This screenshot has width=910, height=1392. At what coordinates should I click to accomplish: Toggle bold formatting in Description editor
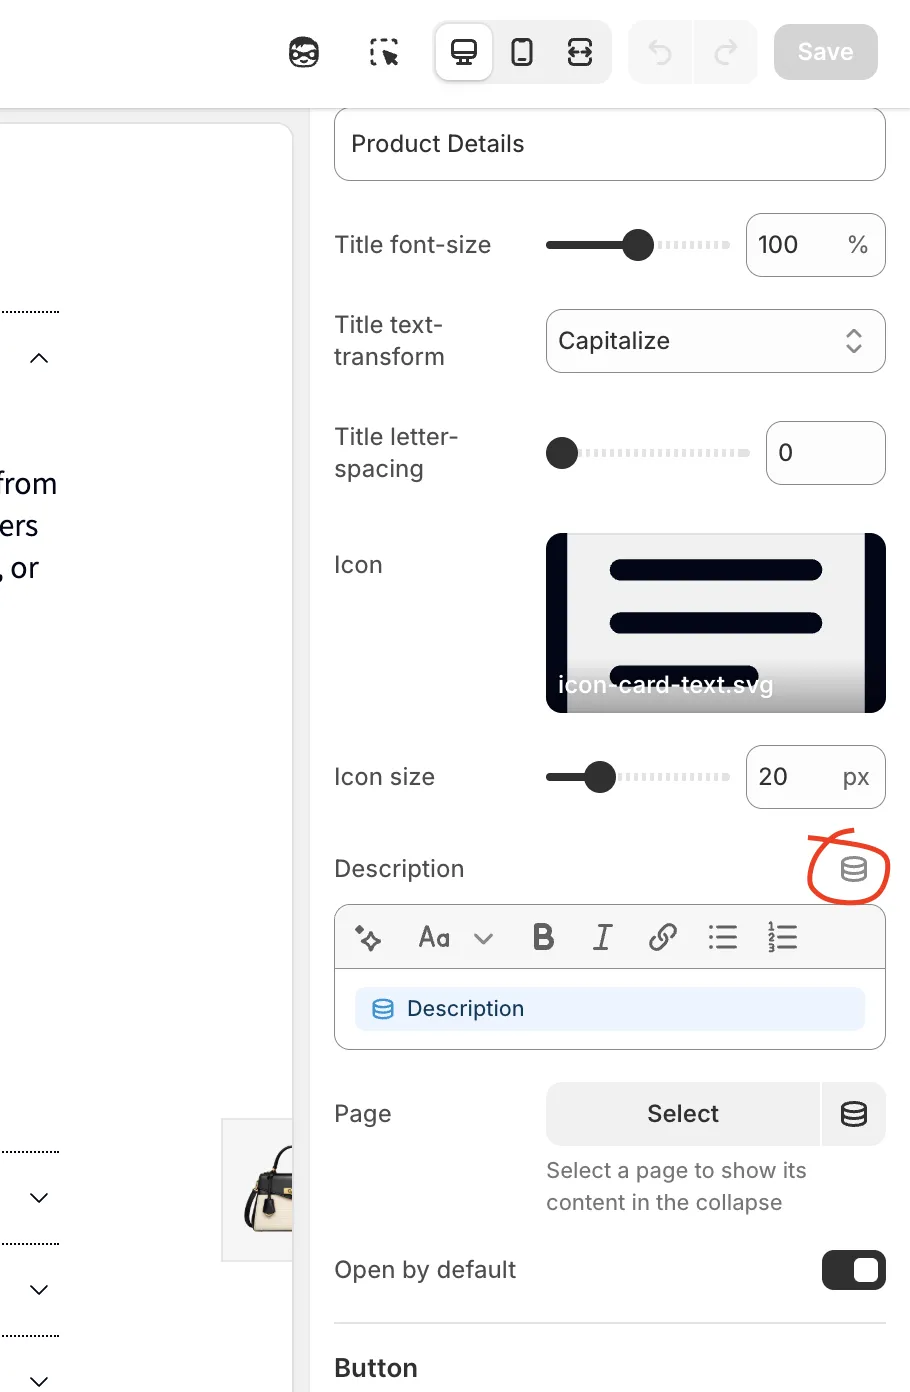[543, 938]
